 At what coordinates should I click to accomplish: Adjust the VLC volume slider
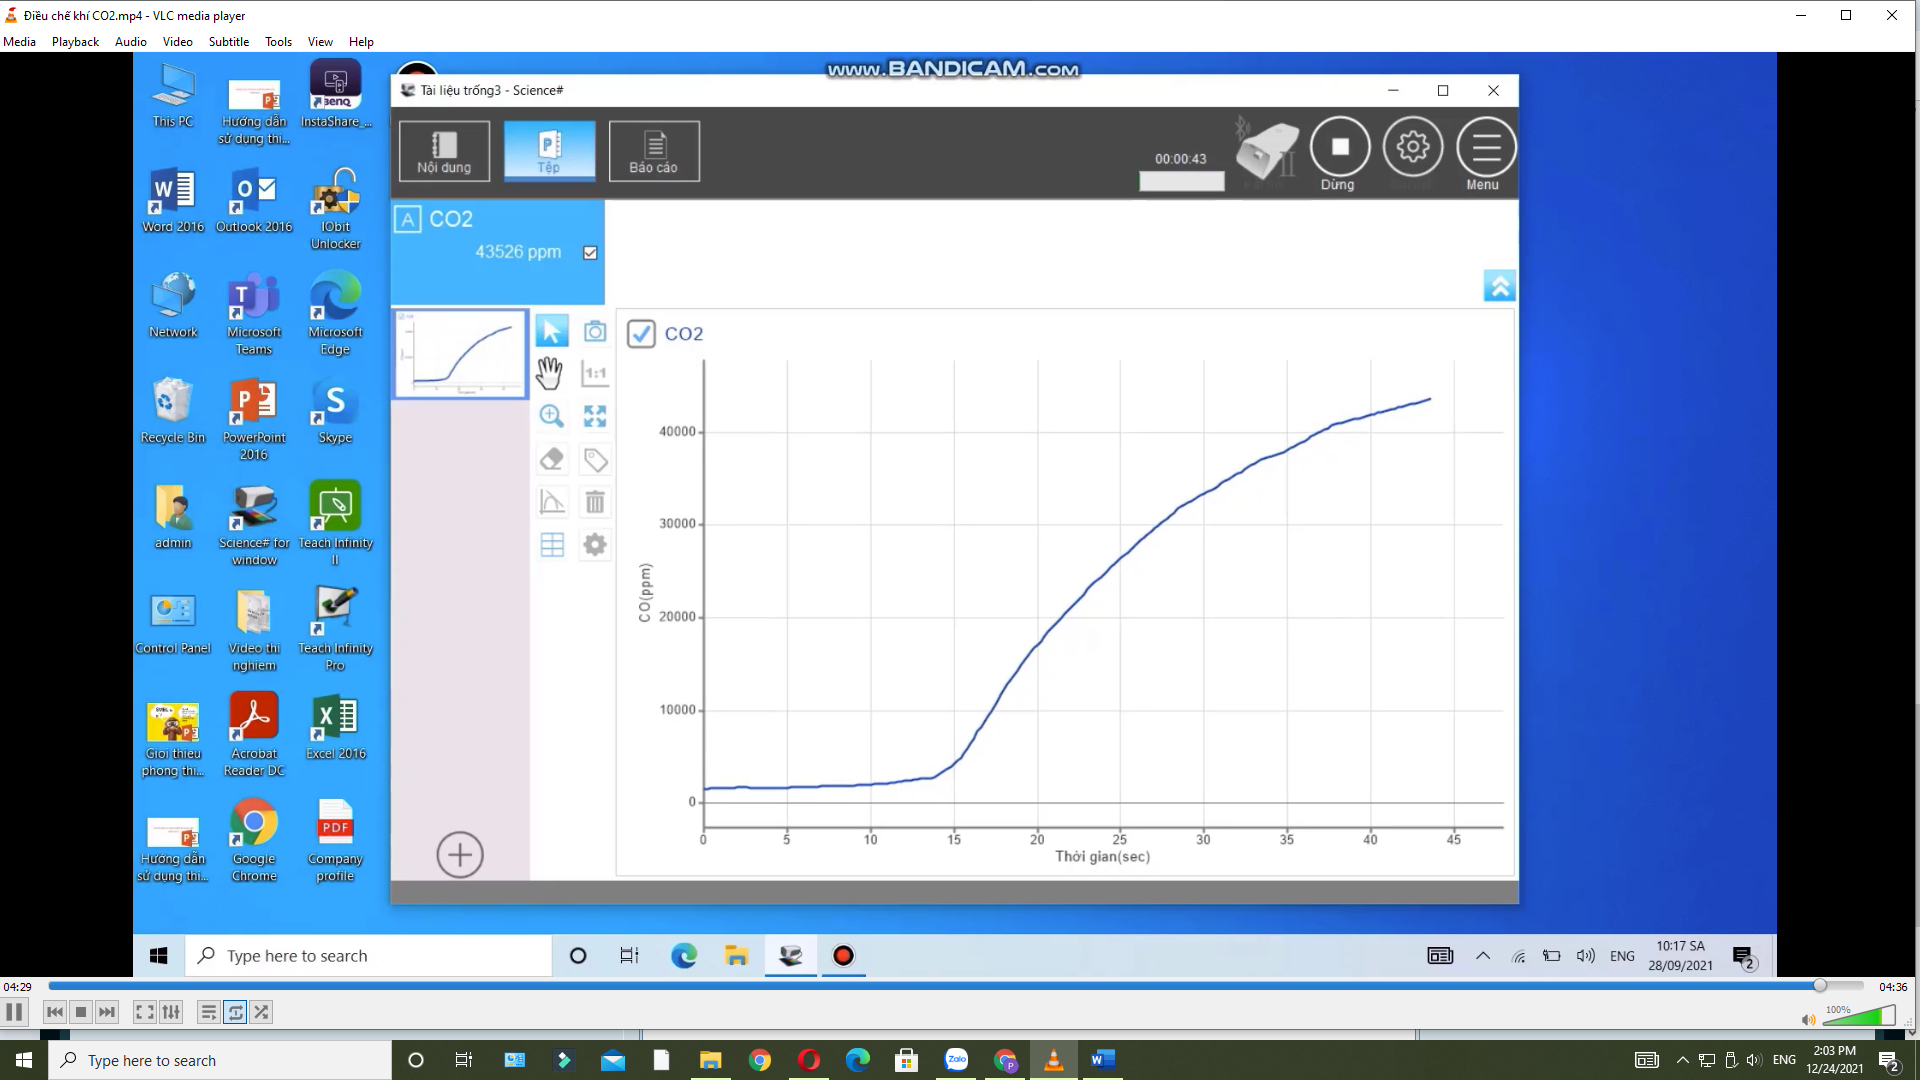click(1858, 1017)
